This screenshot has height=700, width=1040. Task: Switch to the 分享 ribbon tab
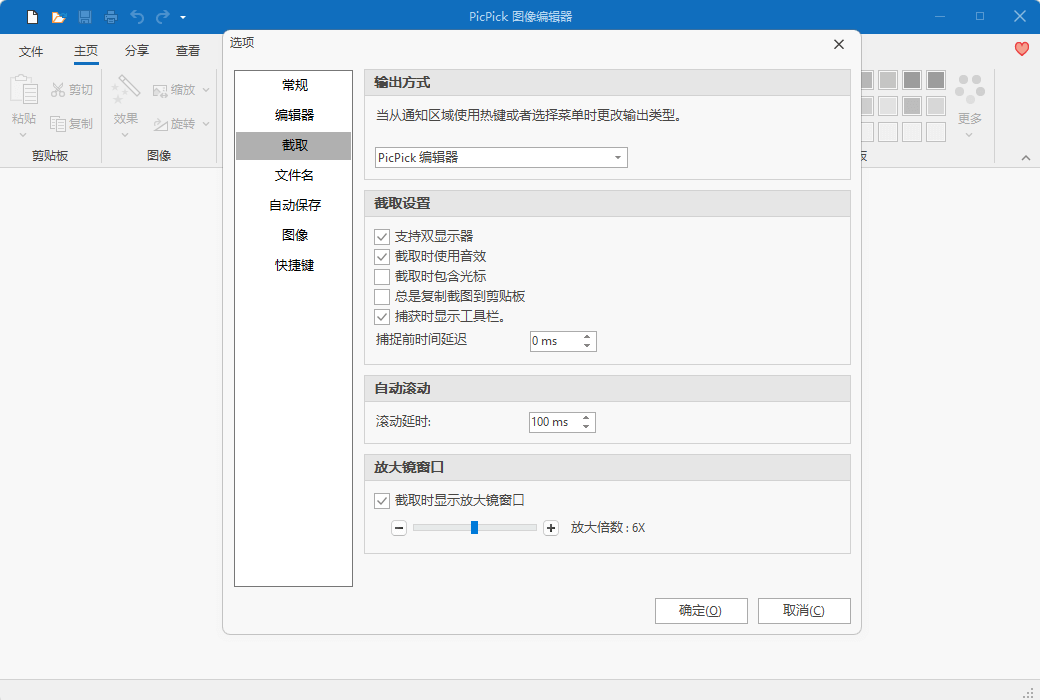137,51
